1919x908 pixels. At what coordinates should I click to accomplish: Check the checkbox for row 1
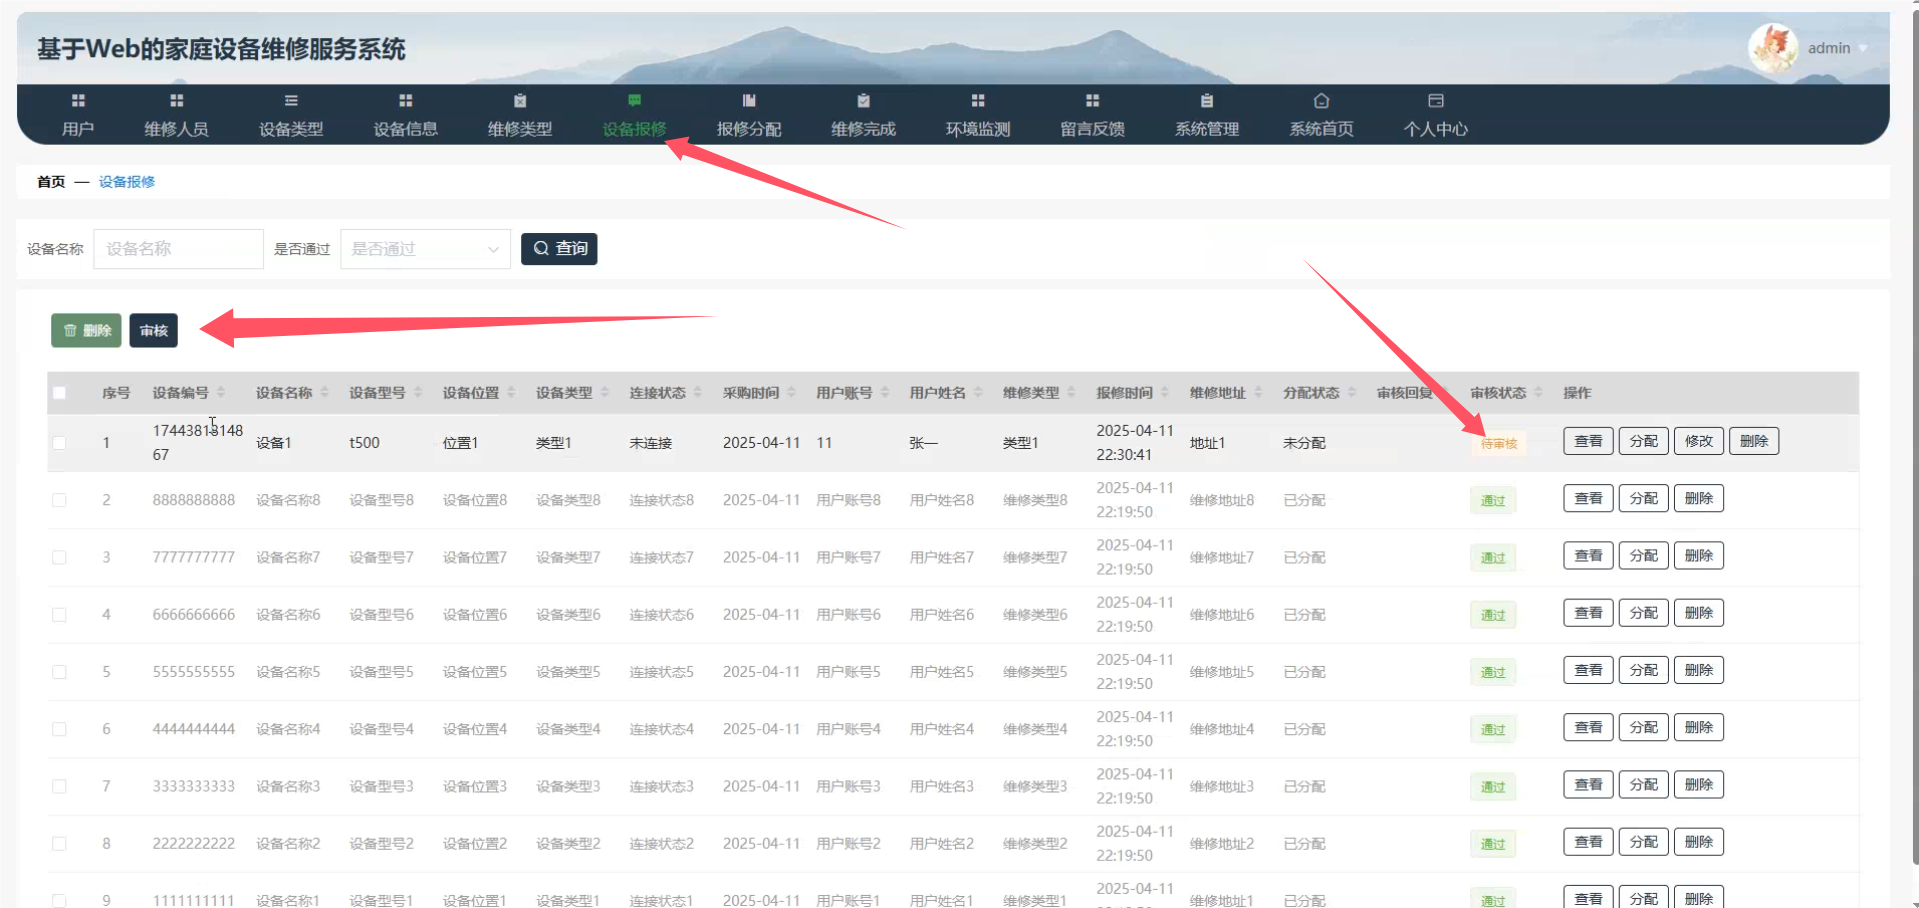[60, 443]
